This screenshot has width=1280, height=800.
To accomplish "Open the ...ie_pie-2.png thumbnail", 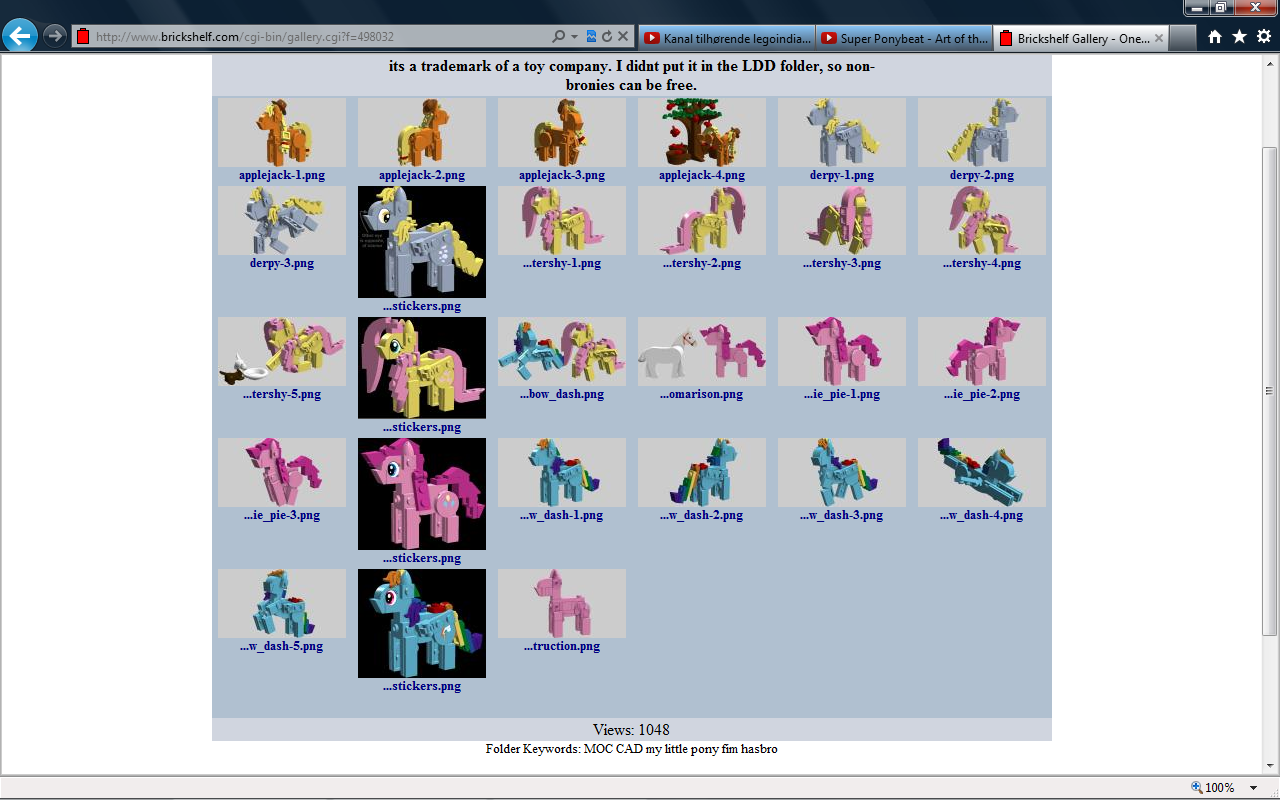I will [x=982, y=351].
